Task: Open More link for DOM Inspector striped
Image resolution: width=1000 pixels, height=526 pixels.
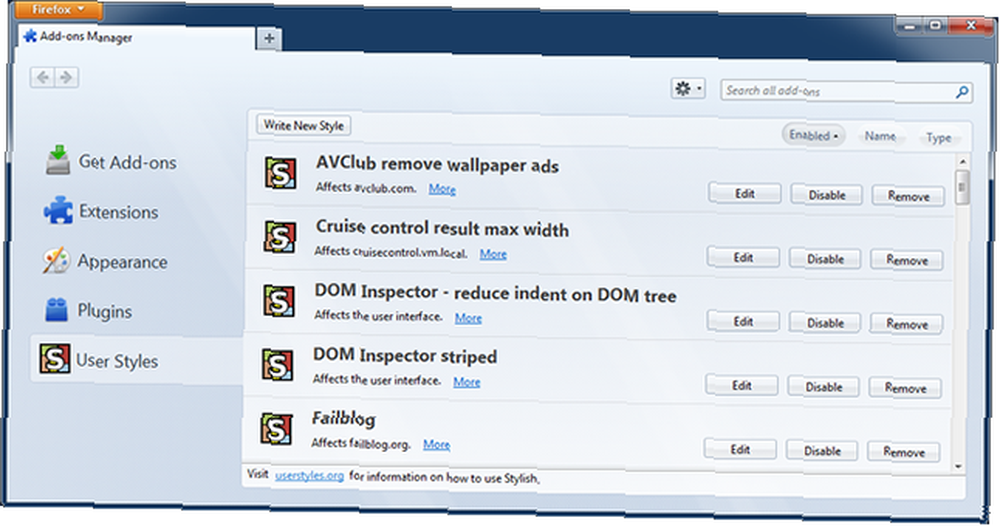Action: (x=467, y=381)
